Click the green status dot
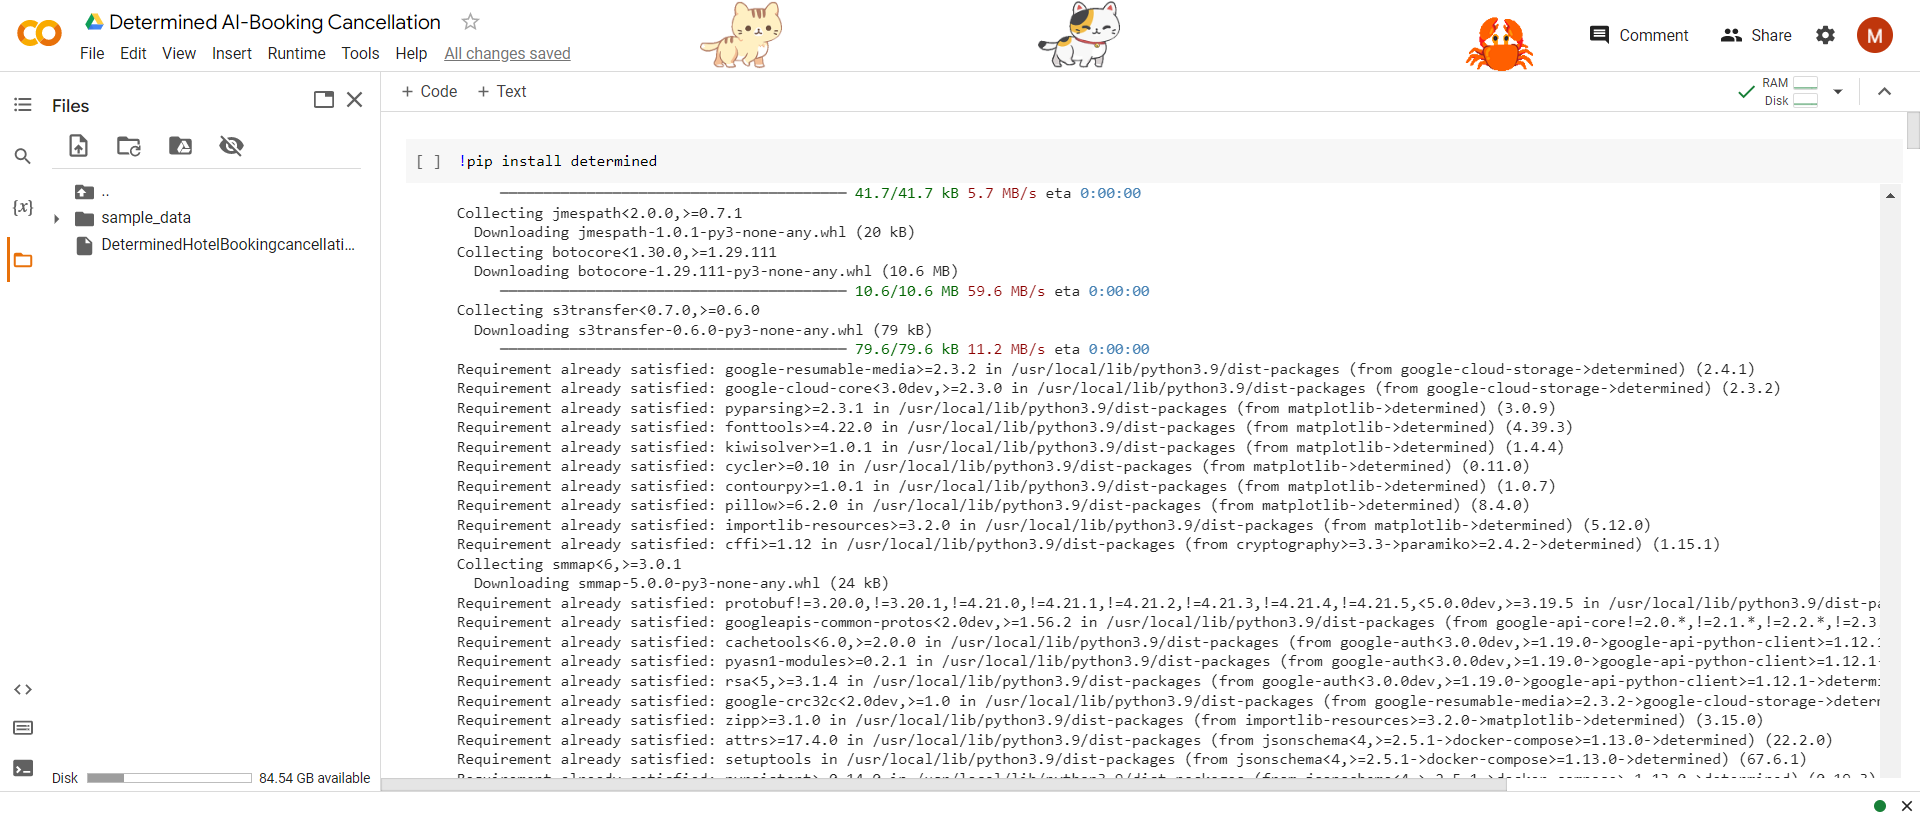 tap(1879, 806)
